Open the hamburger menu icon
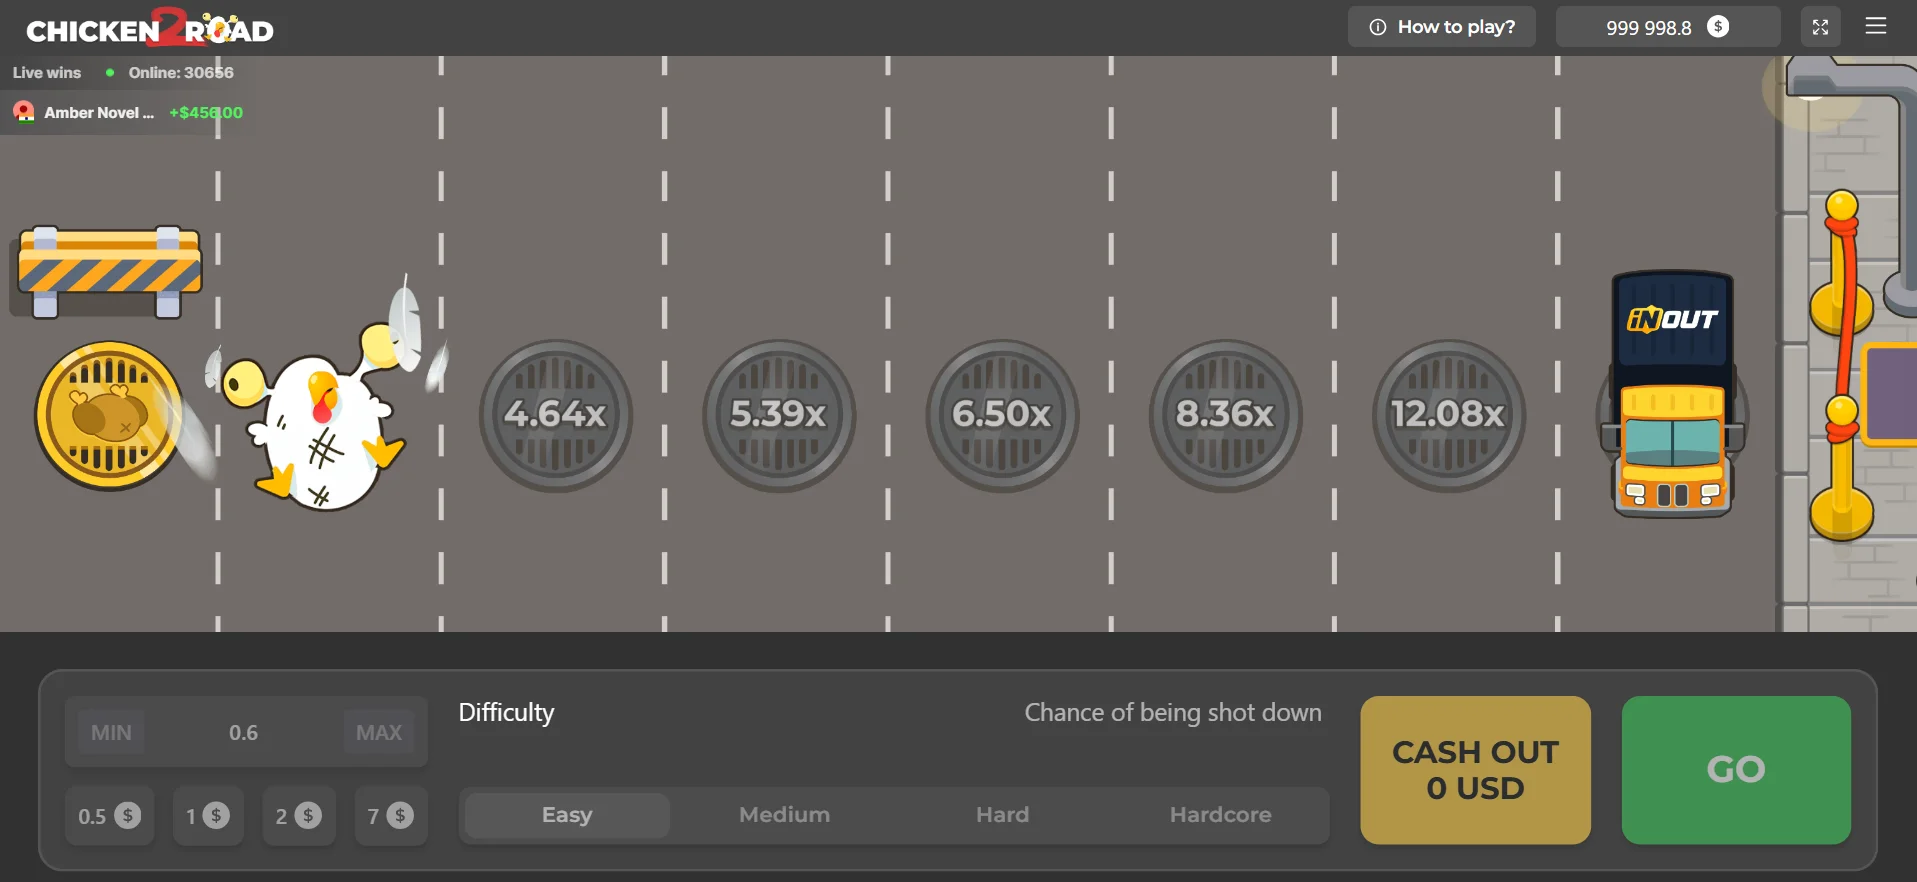This screenshot has width=1917, height=882. (x=1876, y=27)
